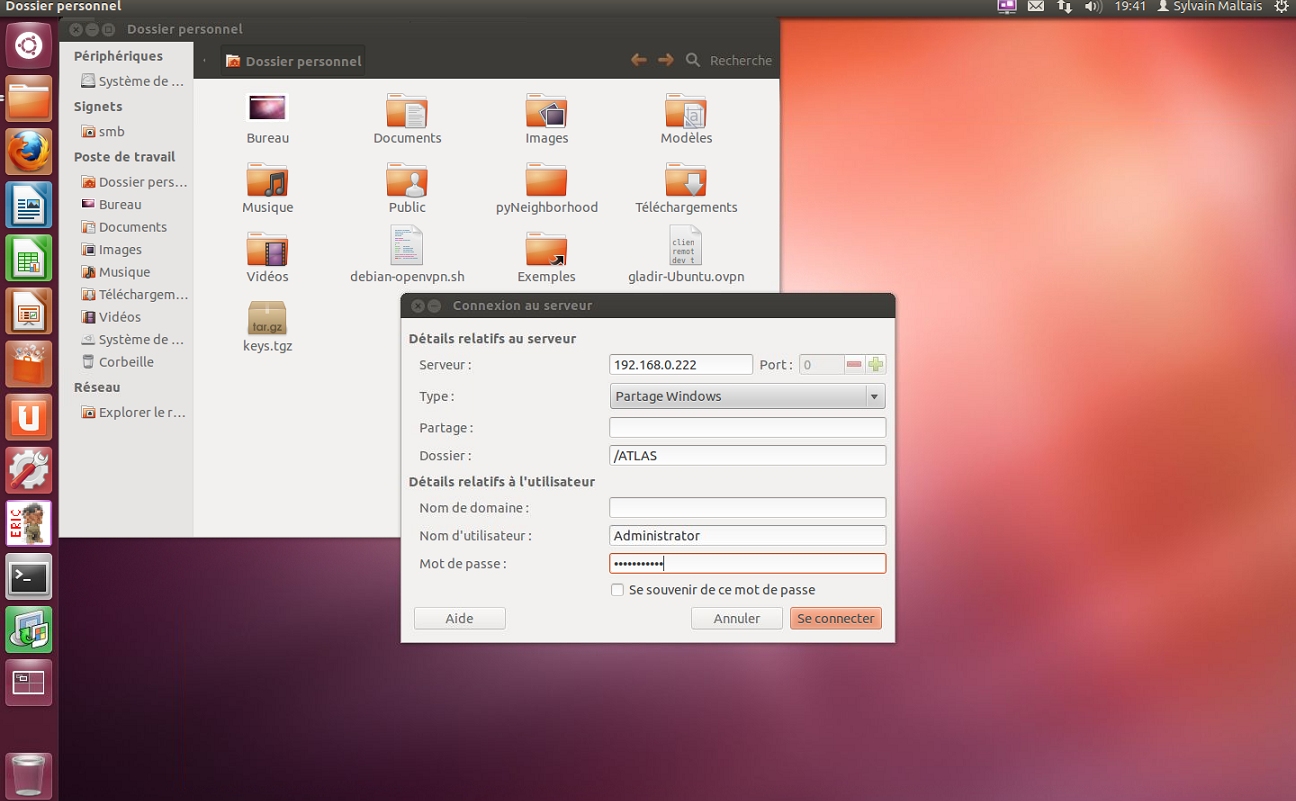1296x801 pixels.
Task: Select smb bookmark in sidebar
Action: [111, 132]
